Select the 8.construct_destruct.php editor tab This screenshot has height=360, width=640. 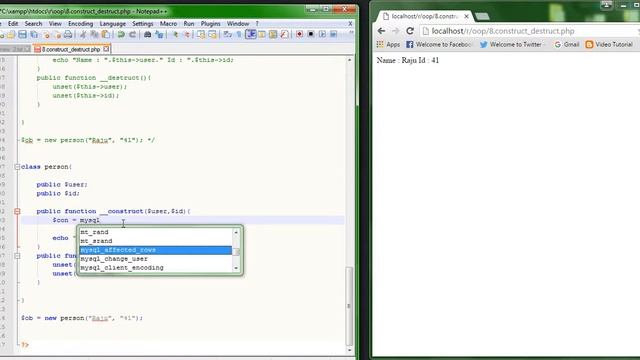click(71, 49)
